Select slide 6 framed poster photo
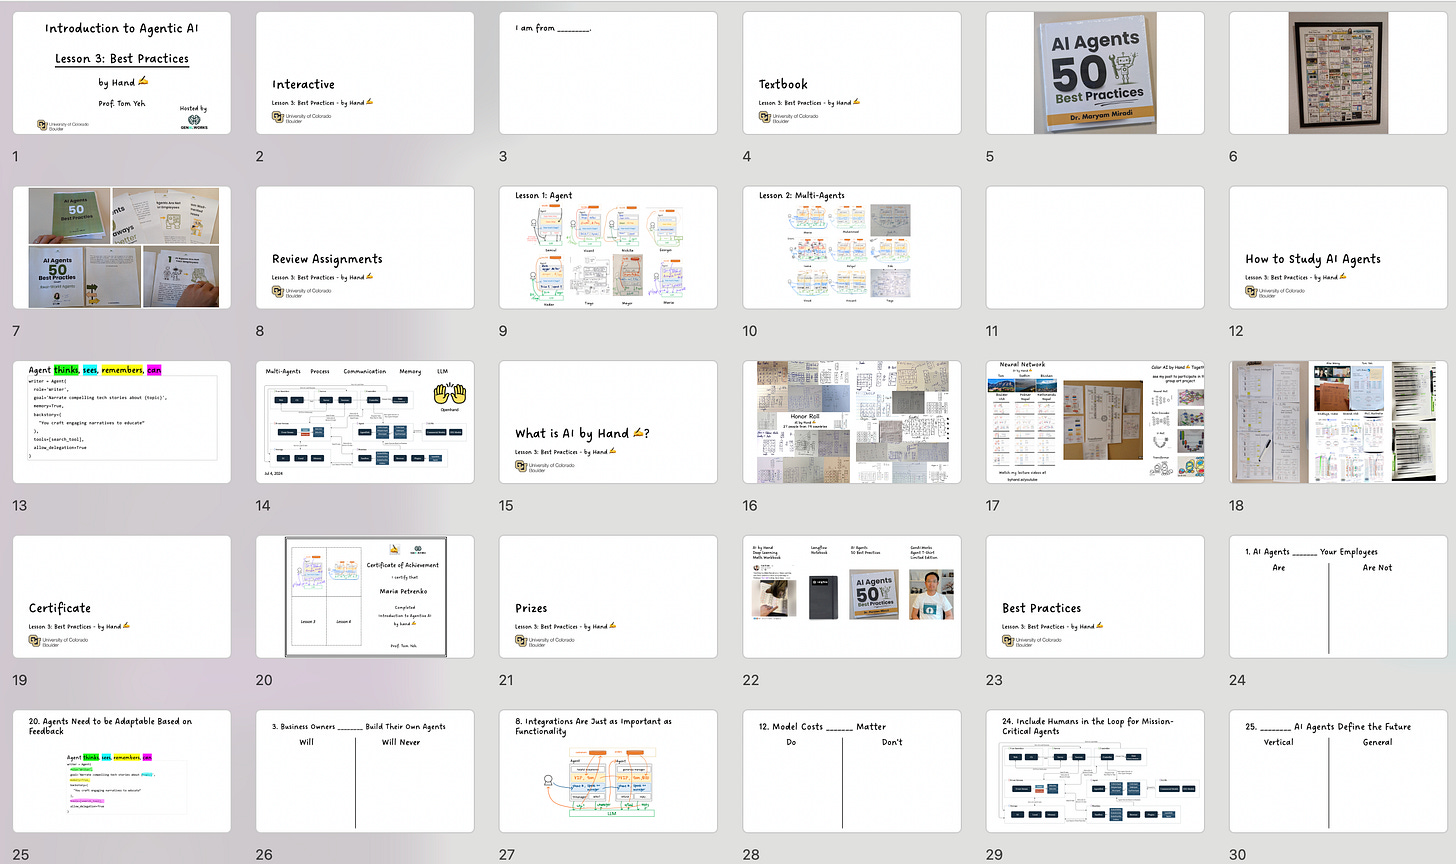This screenshot has height=864, width=1456. 1338,73
